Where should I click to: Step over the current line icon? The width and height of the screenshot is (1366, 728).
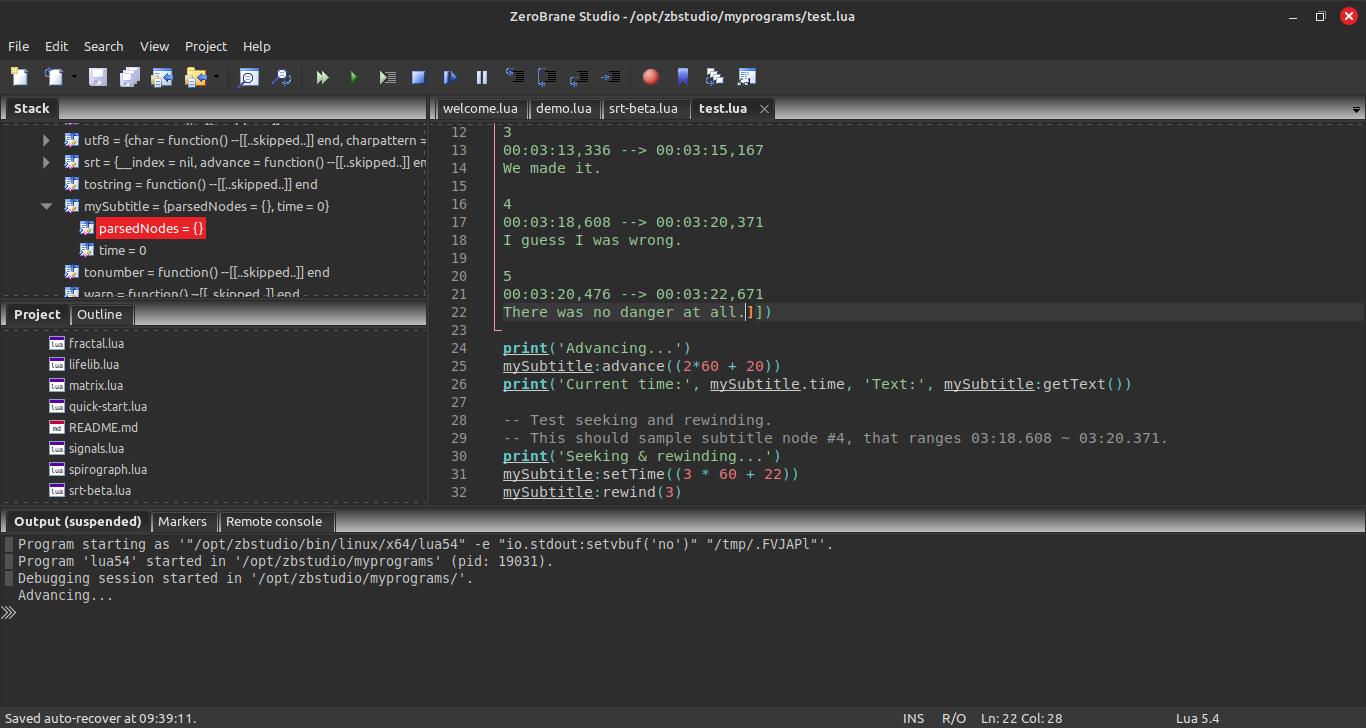546,76
